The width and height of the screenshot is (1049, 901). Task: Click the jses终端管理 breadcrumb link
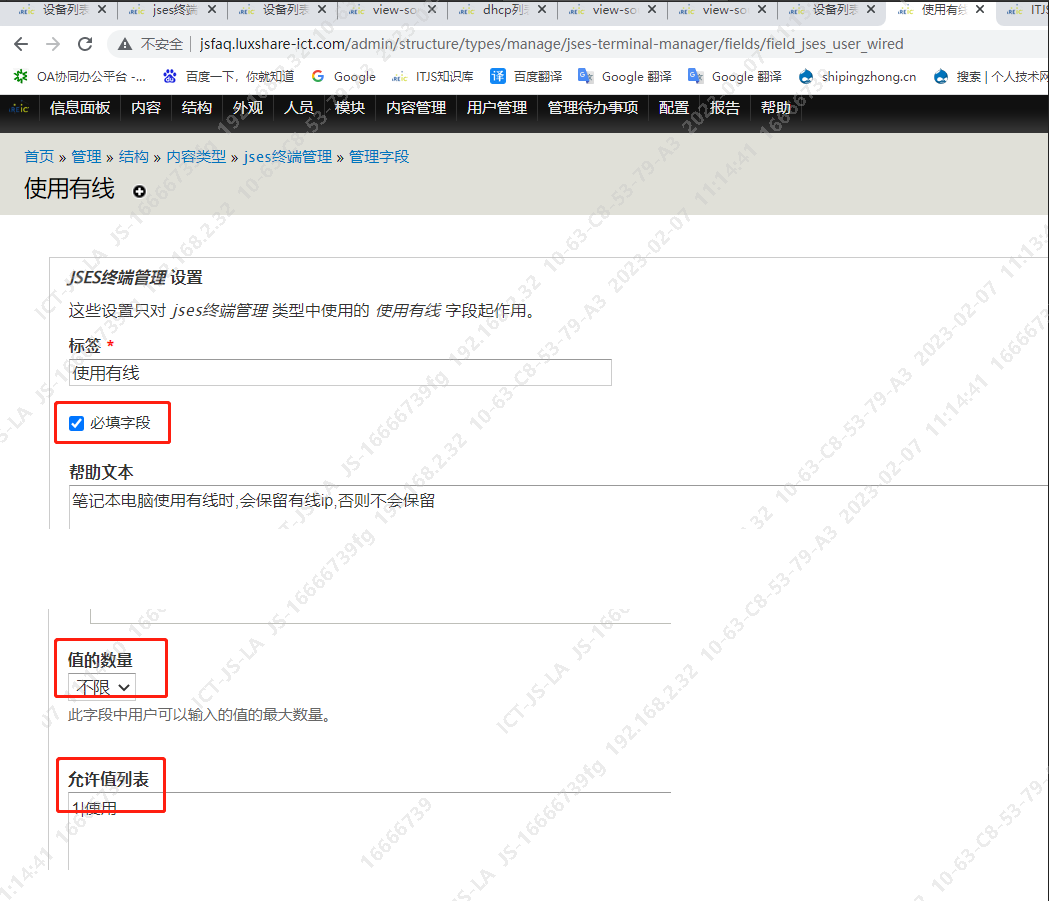tap(287, 157)
